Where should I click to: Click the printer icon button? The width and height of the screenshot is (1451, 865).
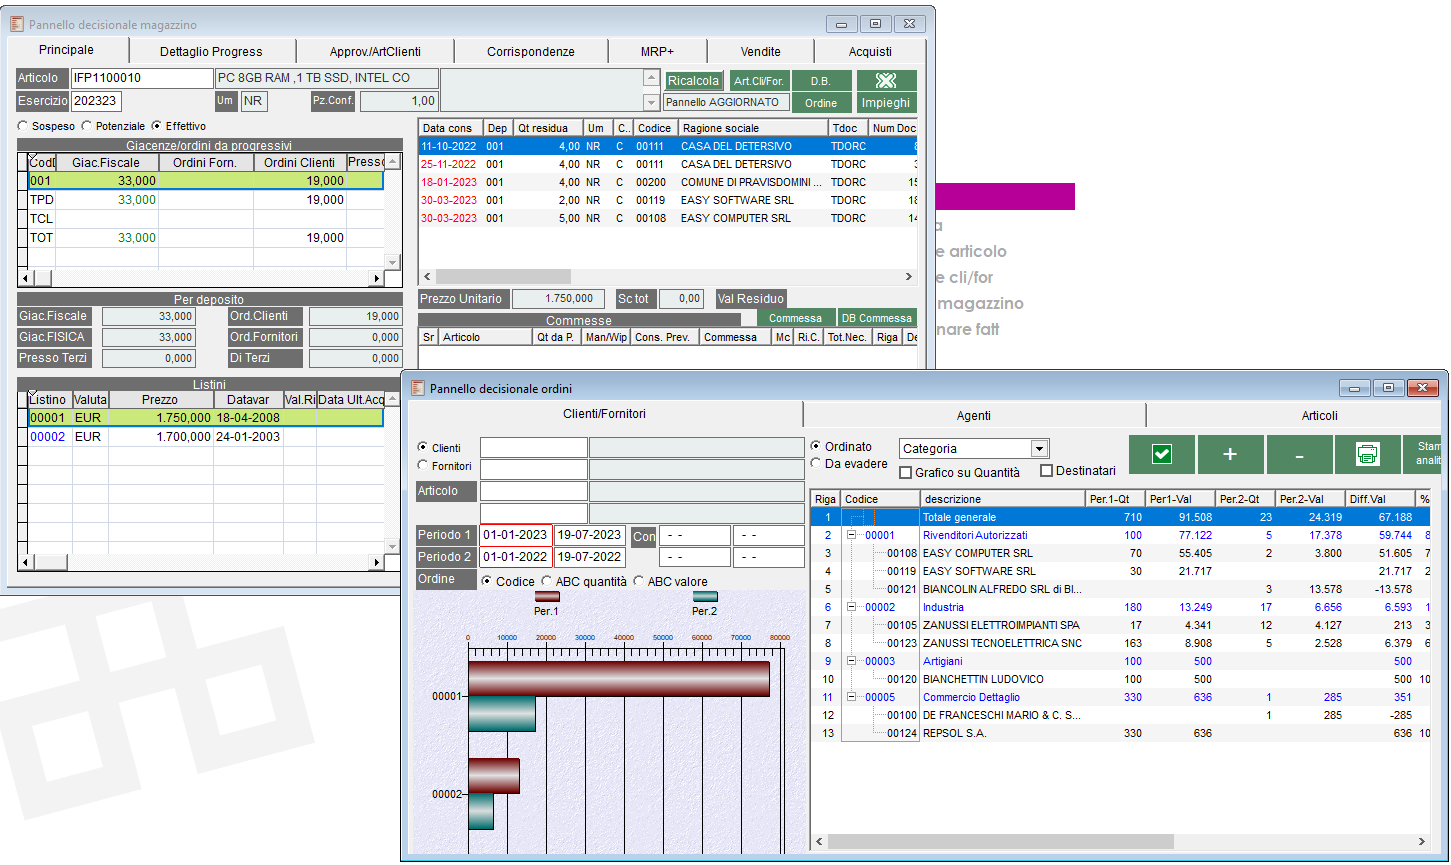(1367, 455)
